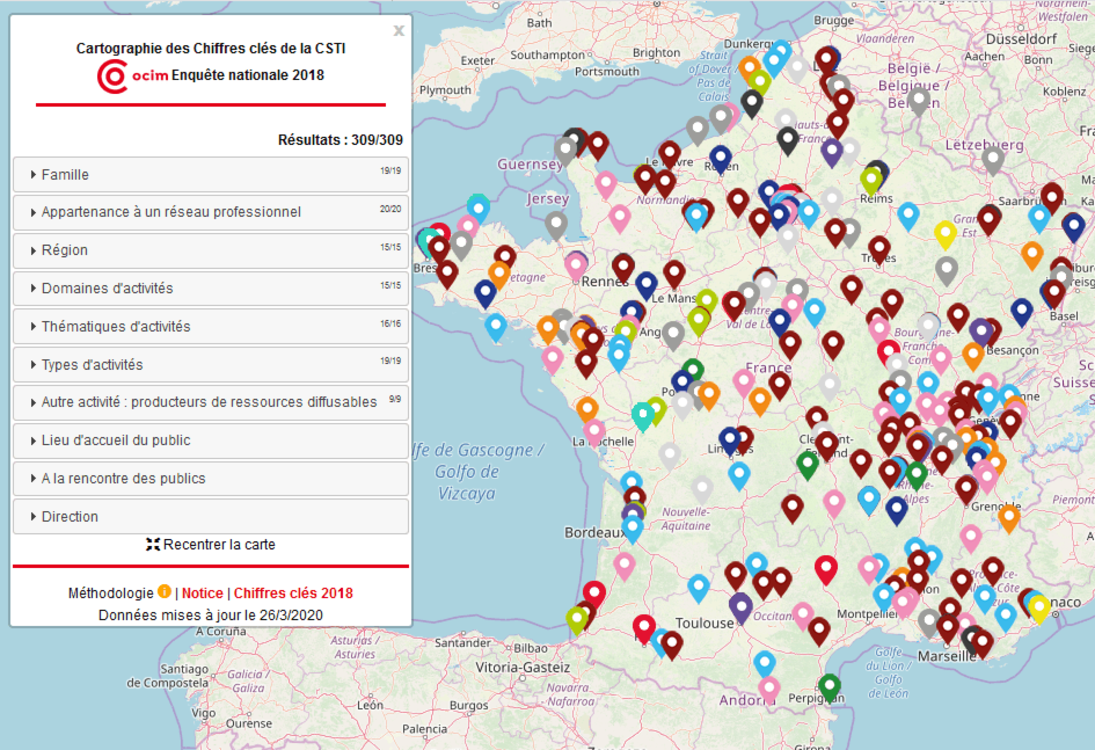Screen dimensions: 1095x750
Task: Expand the Famille filter section
Action: (x=211, y=175)
